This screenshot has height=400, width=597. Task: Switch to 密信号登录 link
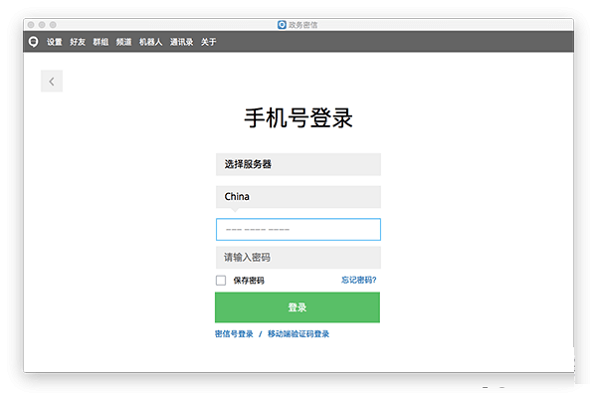[234, 334]
